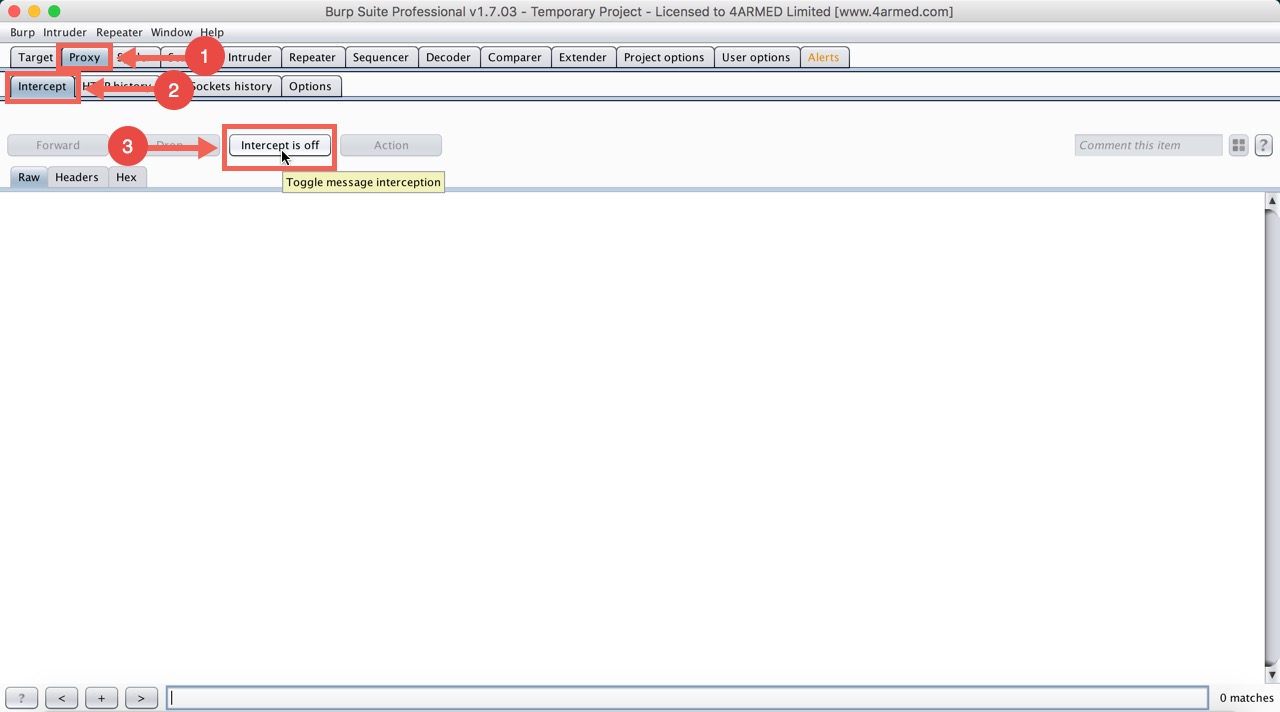View the Alerts tab

click(824, 57)
